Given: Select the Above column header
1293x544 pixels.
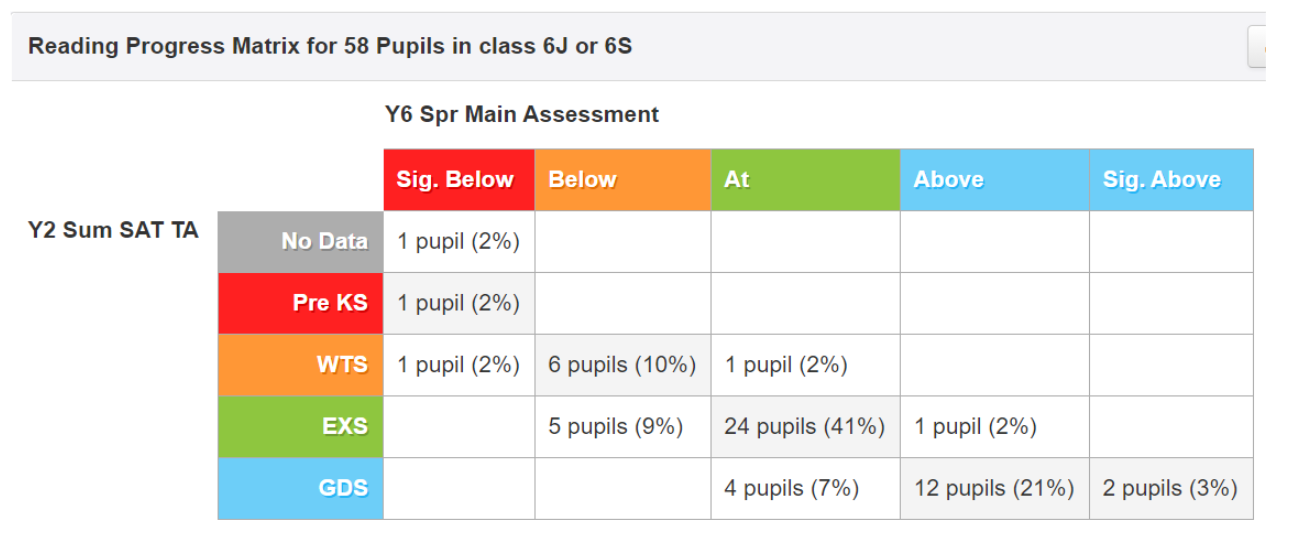Looking at the screenshot, I should [x=995, y=180].
